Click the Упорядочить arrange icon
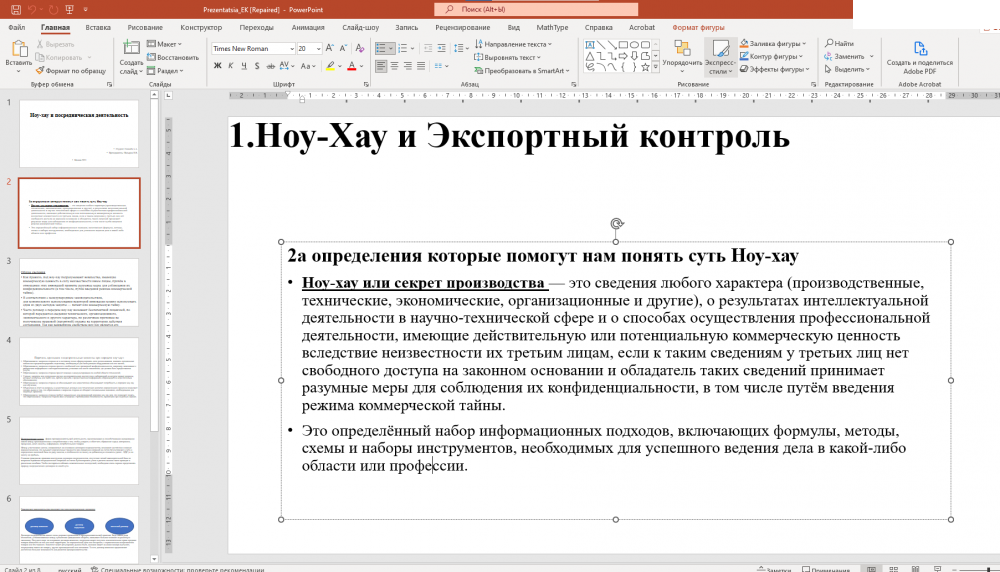Screen dimensions: 1000x572 coord(682,49)
